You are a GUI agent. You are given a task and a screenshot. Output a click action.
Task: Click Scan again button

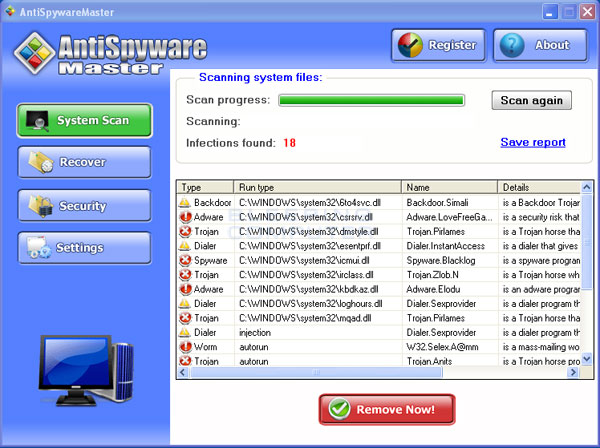[532, 100]
